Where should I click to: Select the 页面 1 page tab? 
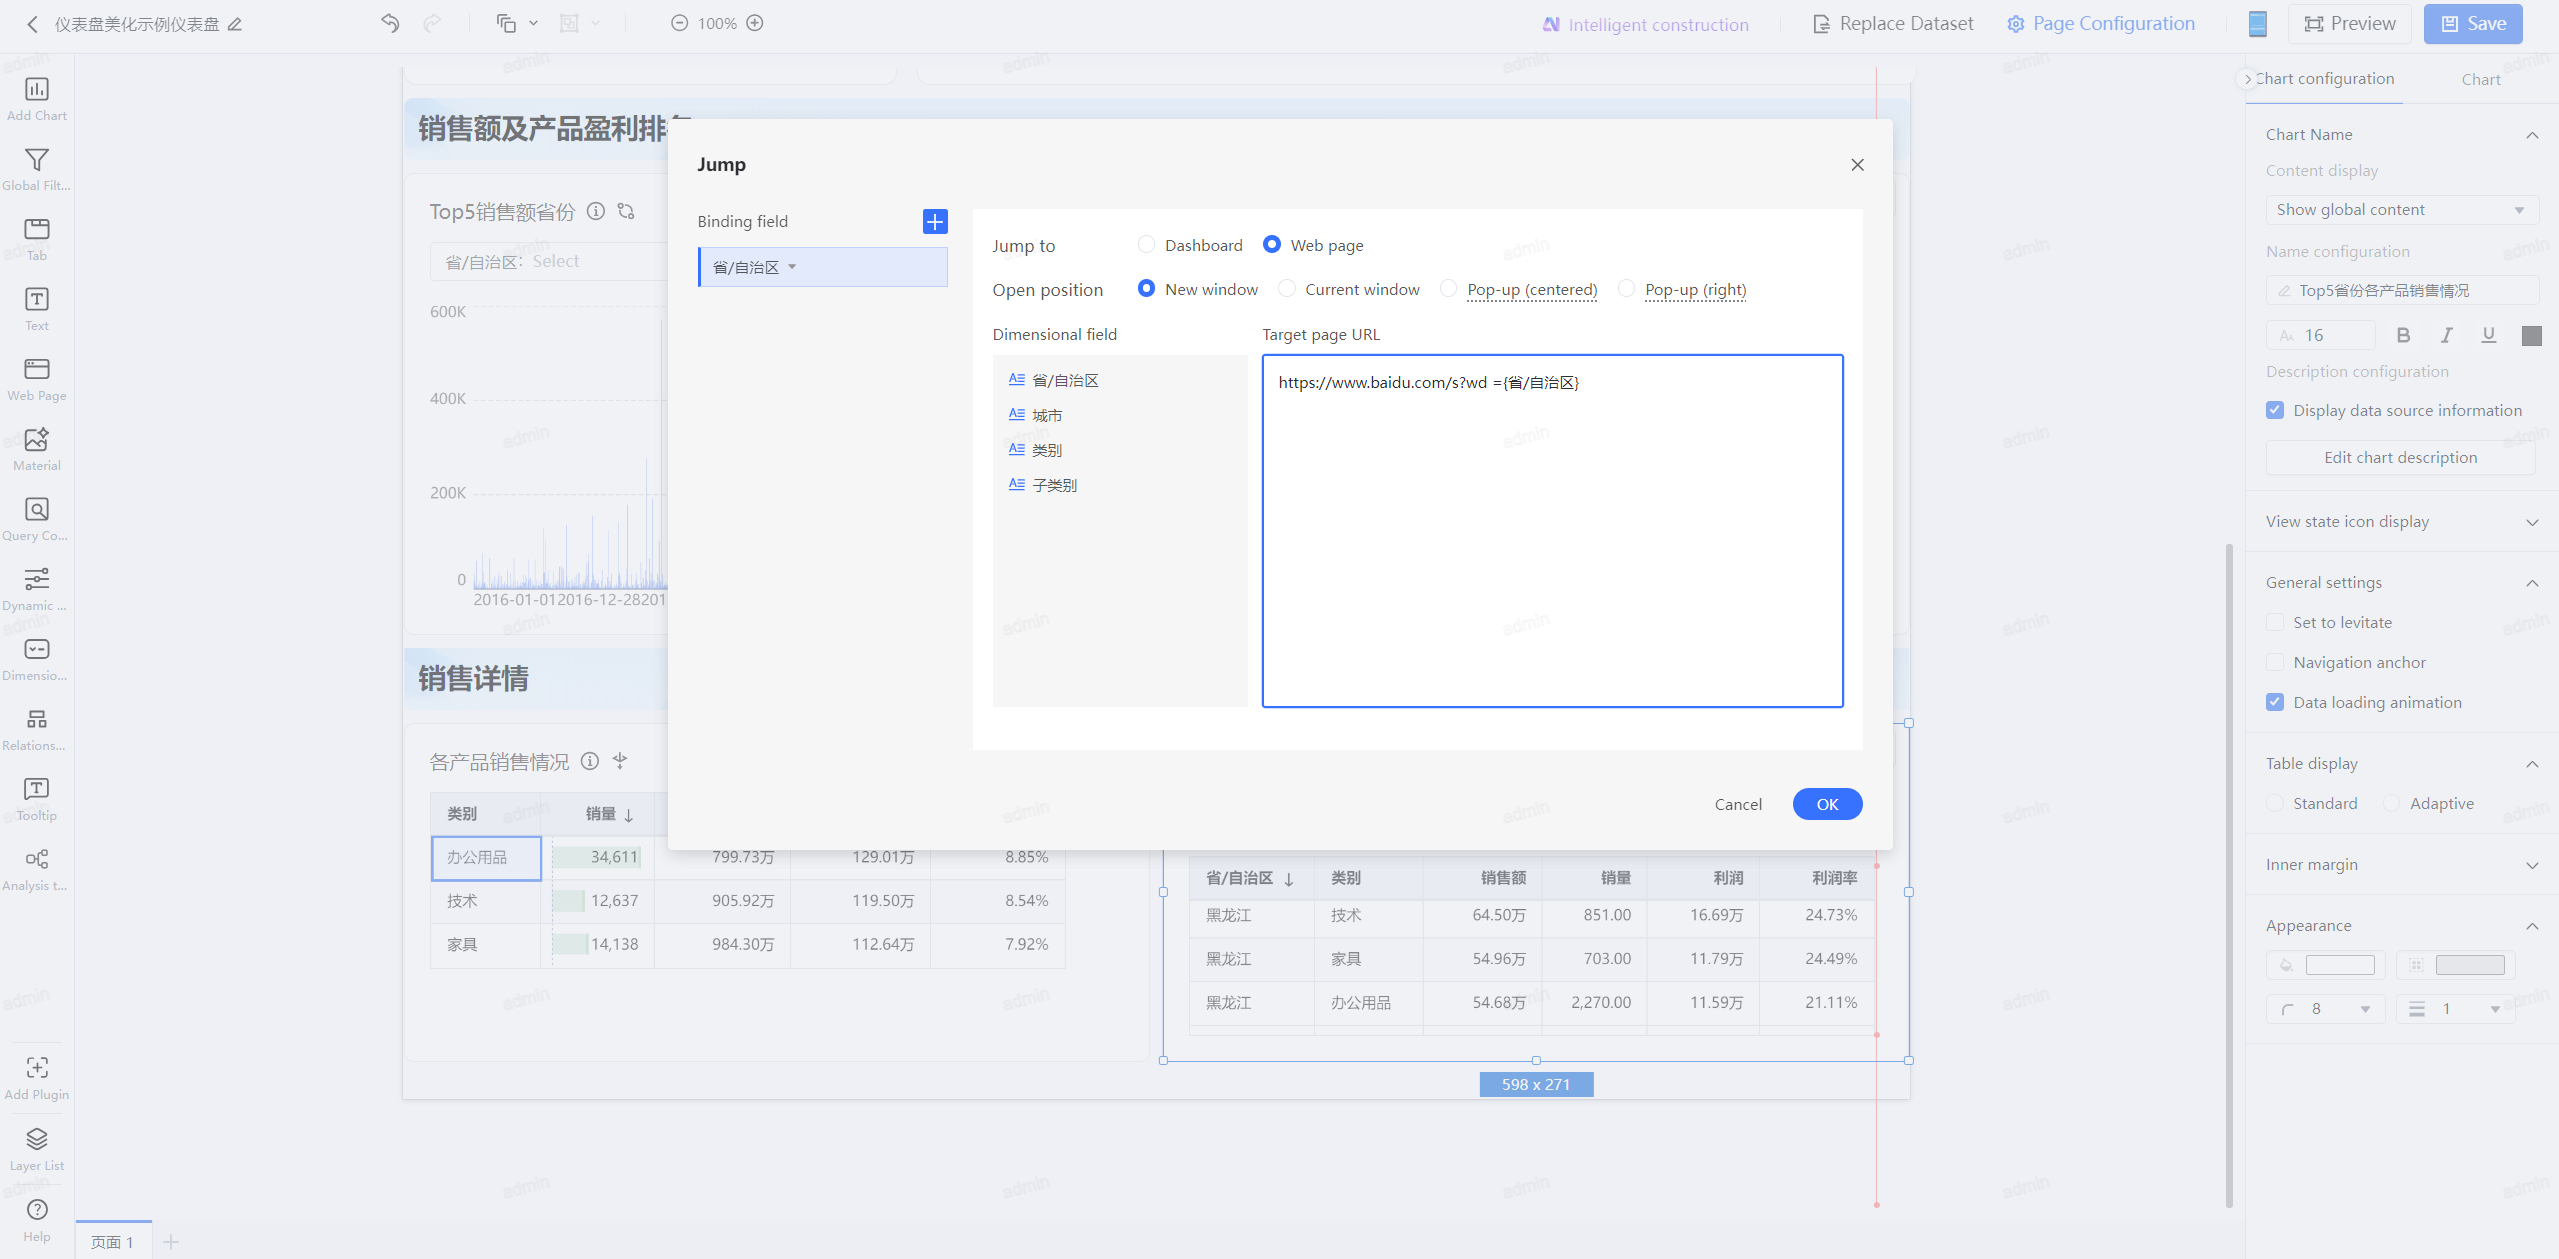point(113,1241)
